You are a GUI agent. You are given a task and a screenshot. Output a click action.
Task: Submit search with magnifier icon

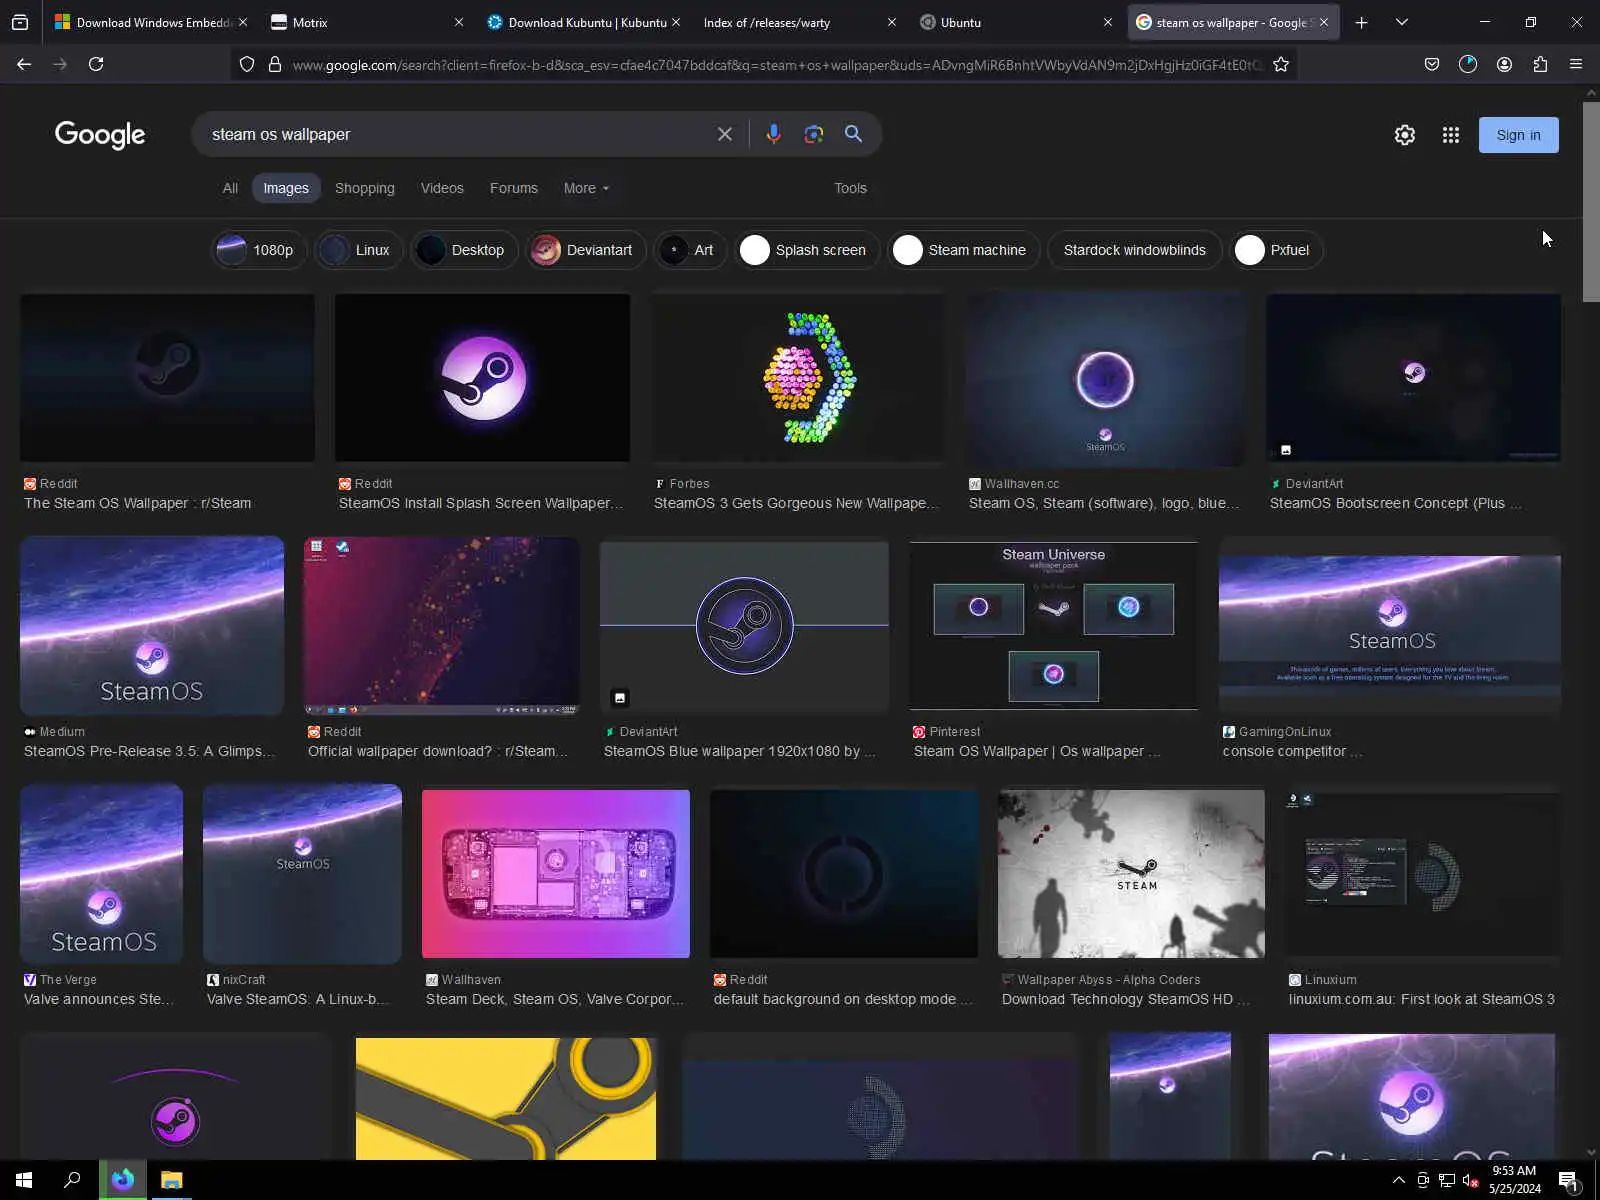point(853,134)
